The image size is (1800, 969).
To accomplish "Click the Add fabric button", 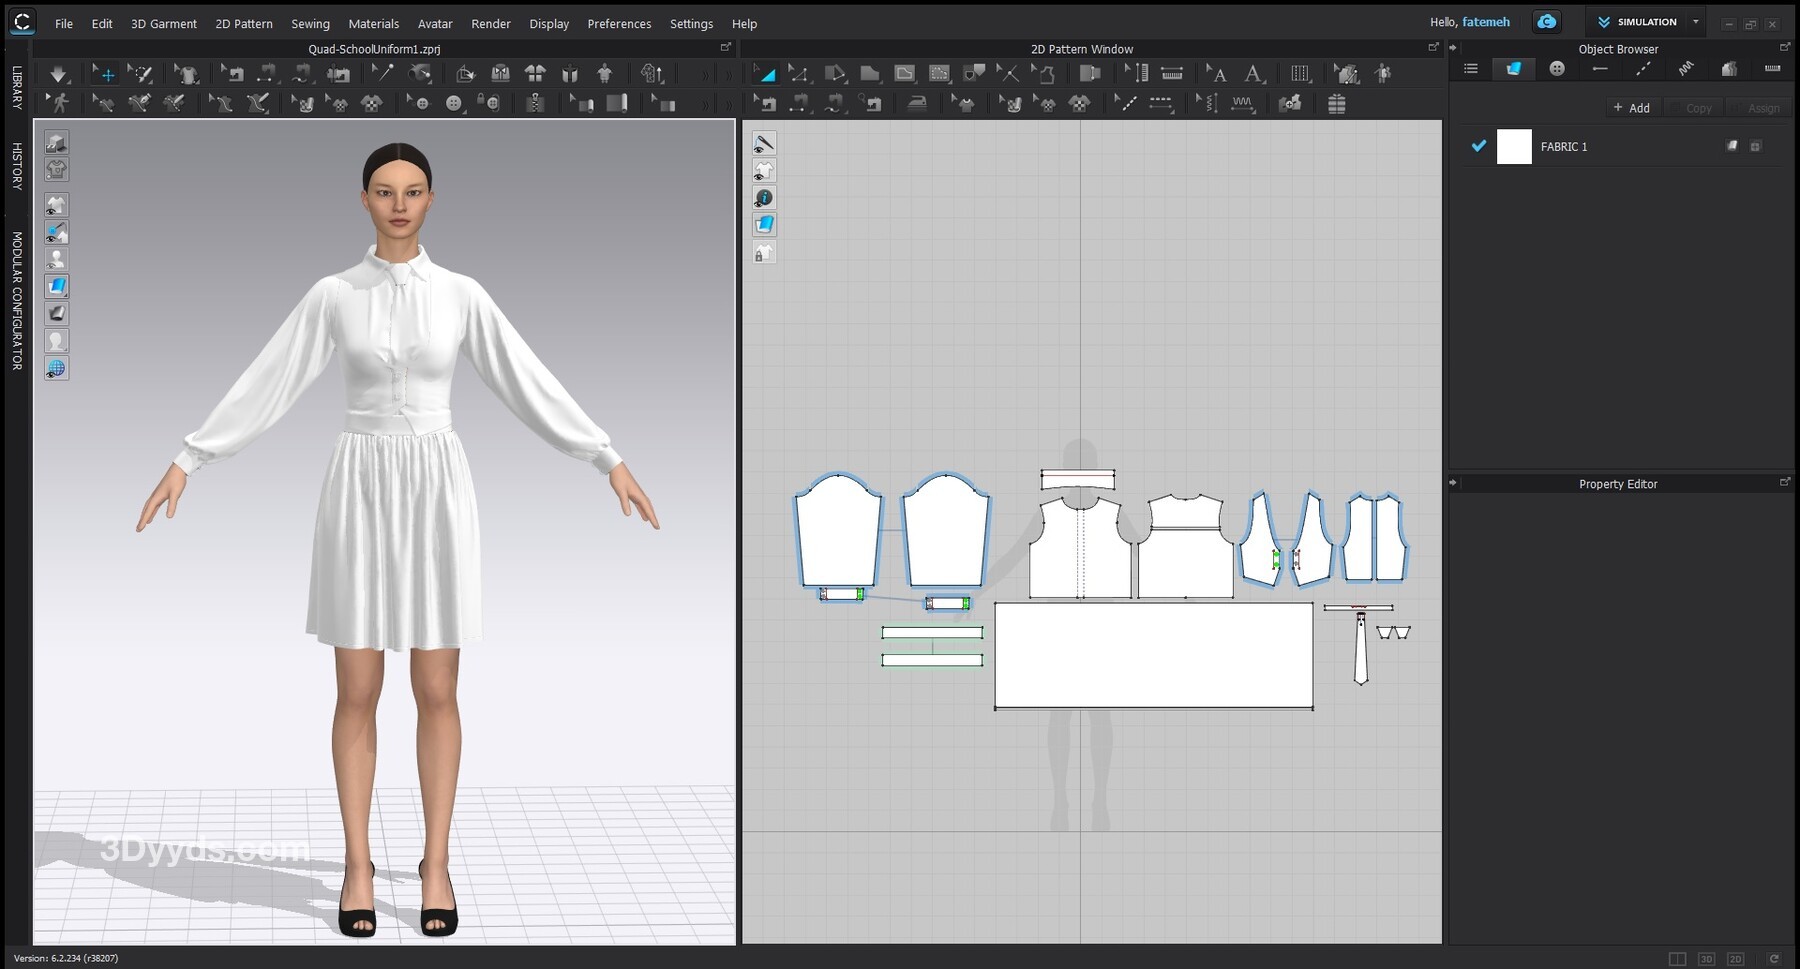I will [1631, 108].
